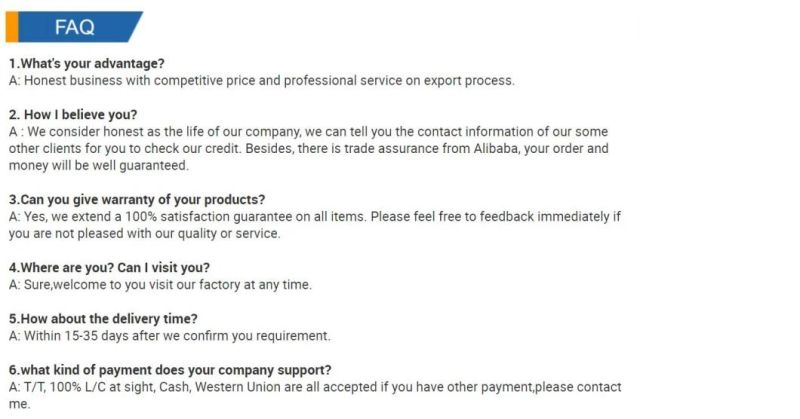800x419 pixels.
Task: Select question about payment support
Action: [170, 370]
